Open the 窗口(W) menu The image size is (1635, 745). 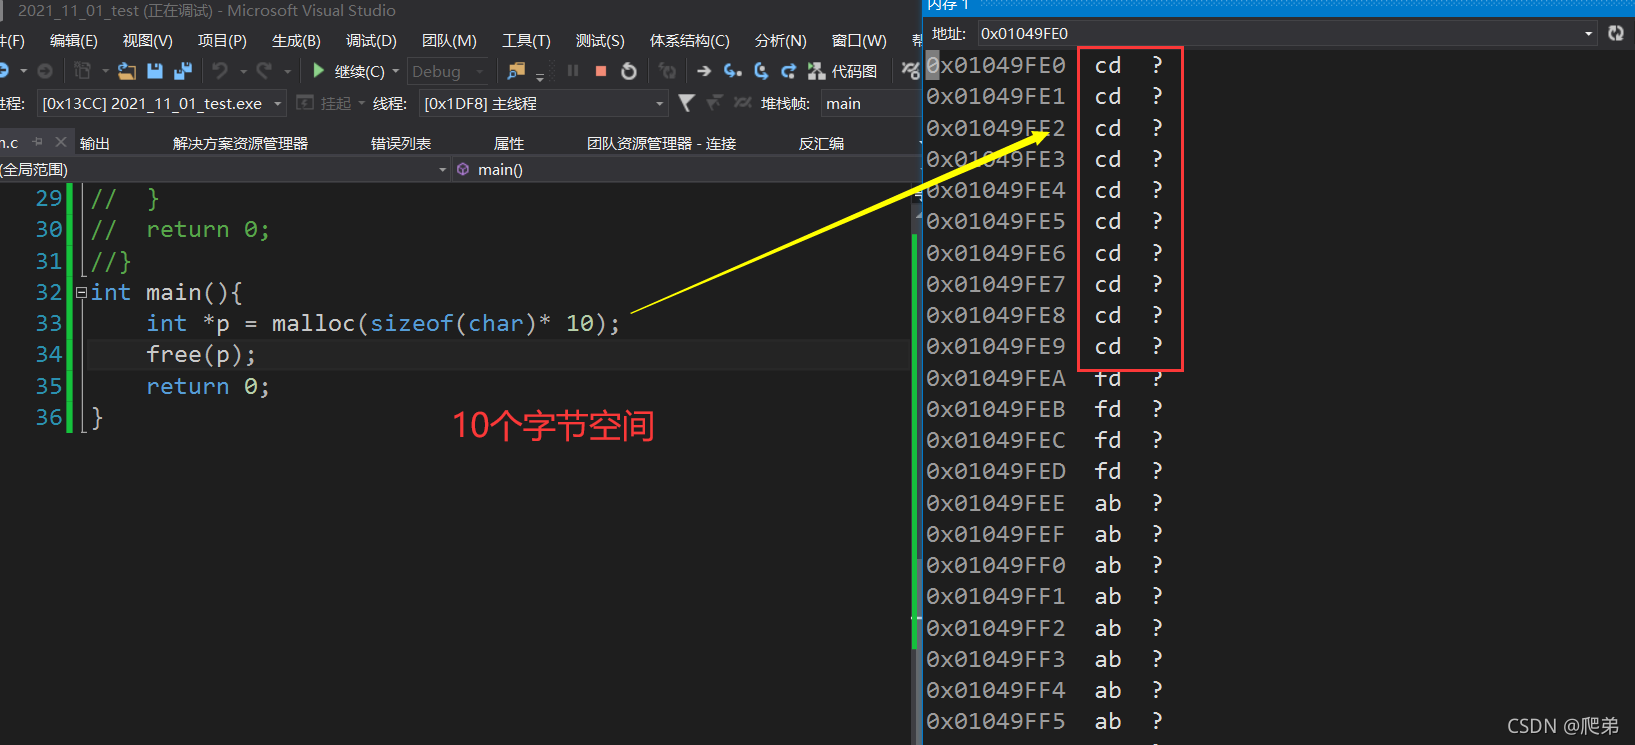tap(859, 40)
